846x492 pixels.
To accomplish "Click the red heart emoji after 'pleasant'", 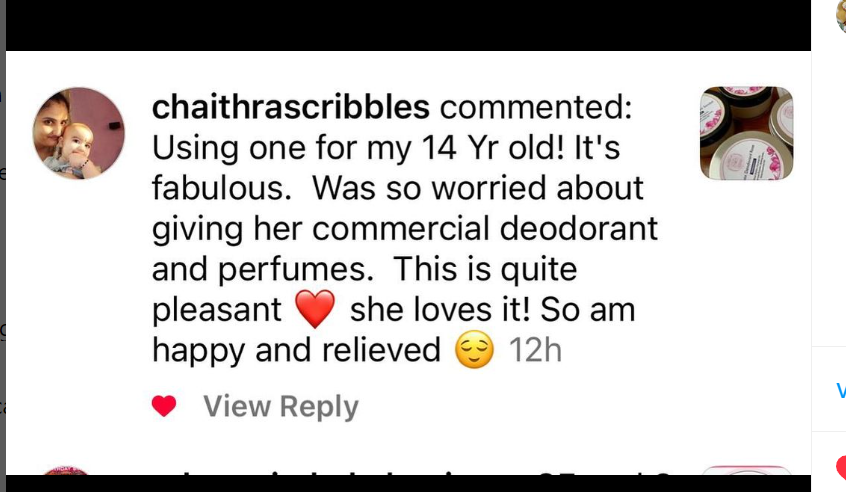I will pos(315,309).
